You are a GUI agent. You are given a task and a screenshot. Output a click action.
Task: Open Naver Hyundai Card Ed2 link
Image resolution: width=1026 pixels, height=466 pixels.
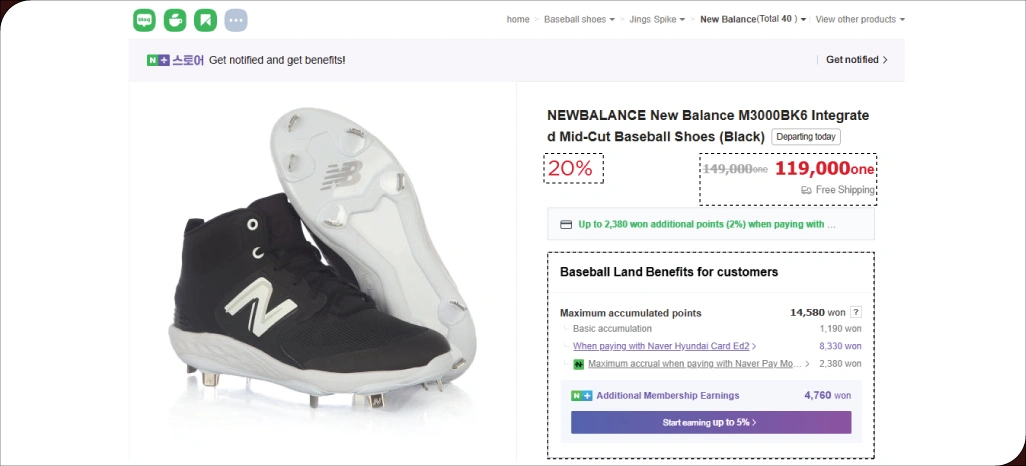point(662,346)
